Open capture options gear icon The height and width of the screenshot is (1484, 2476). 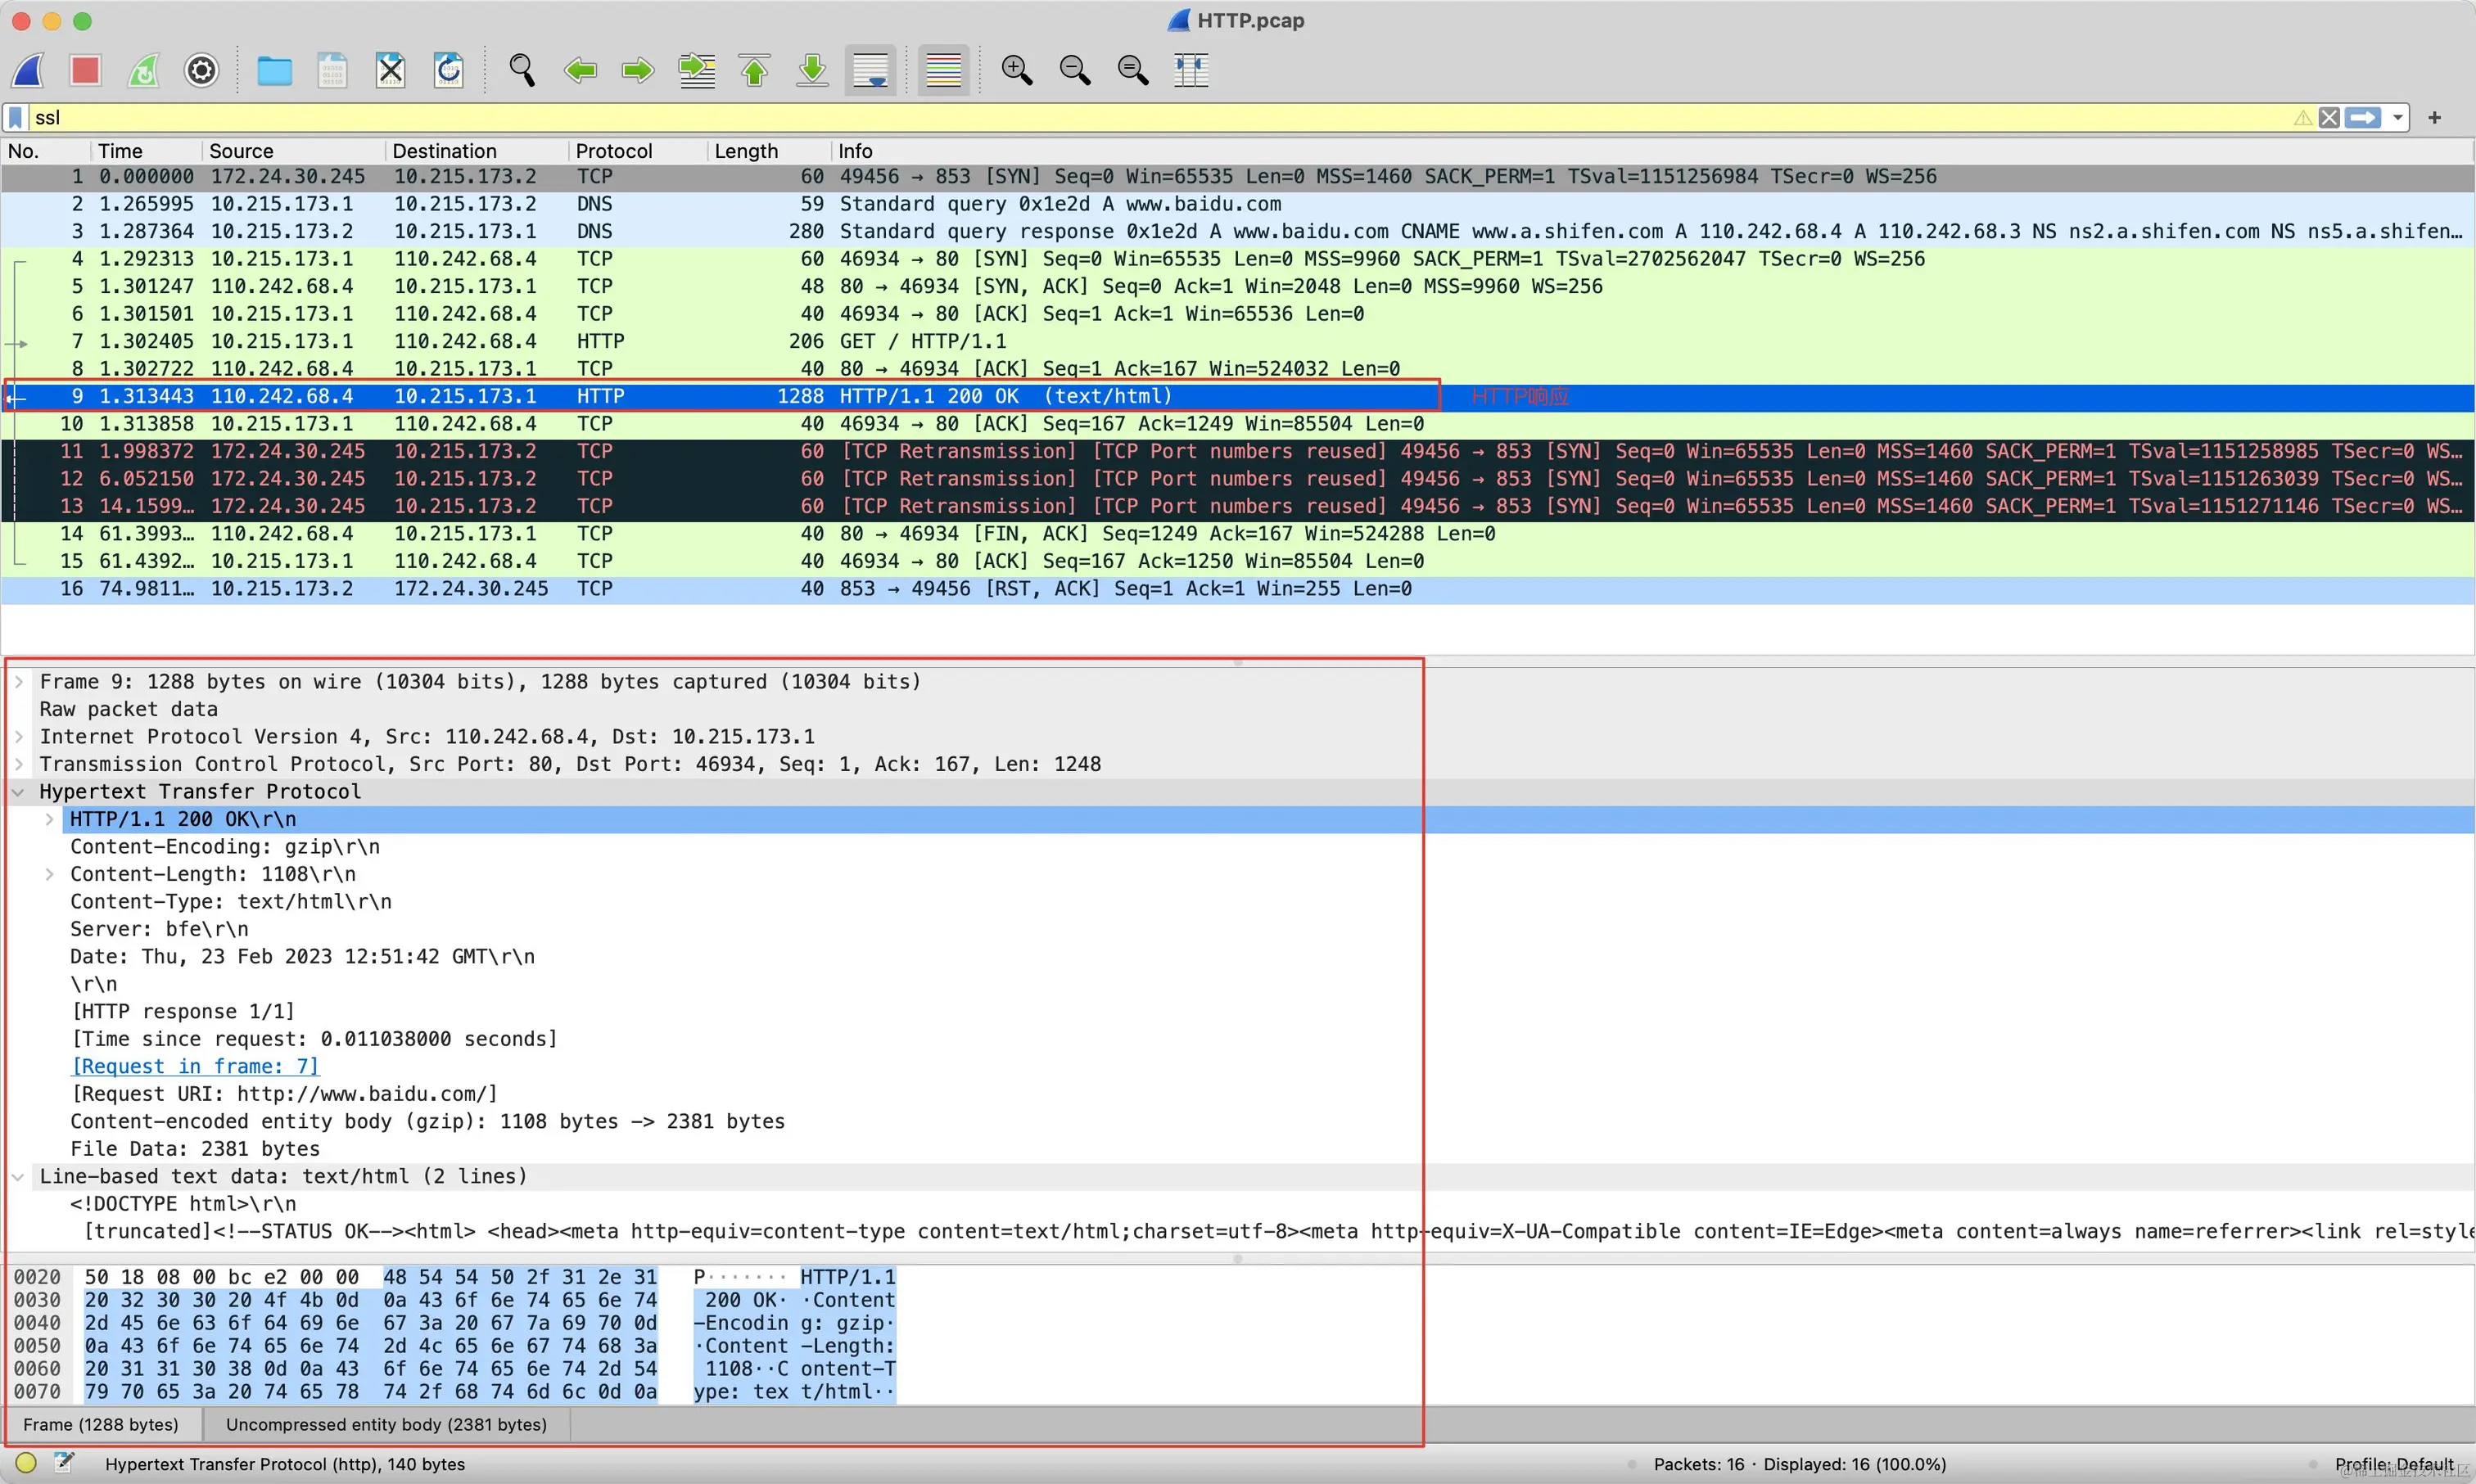(201, 71)
